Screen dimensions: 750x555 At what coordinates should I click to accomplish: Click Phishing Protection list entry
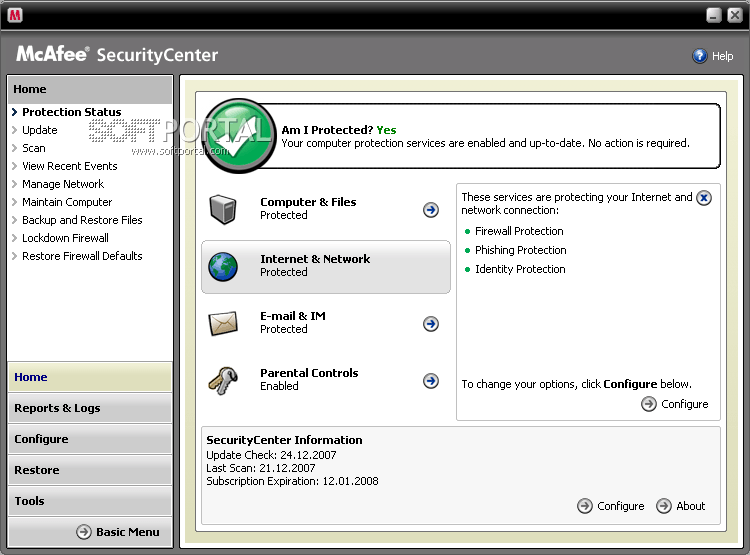(520, 250)
